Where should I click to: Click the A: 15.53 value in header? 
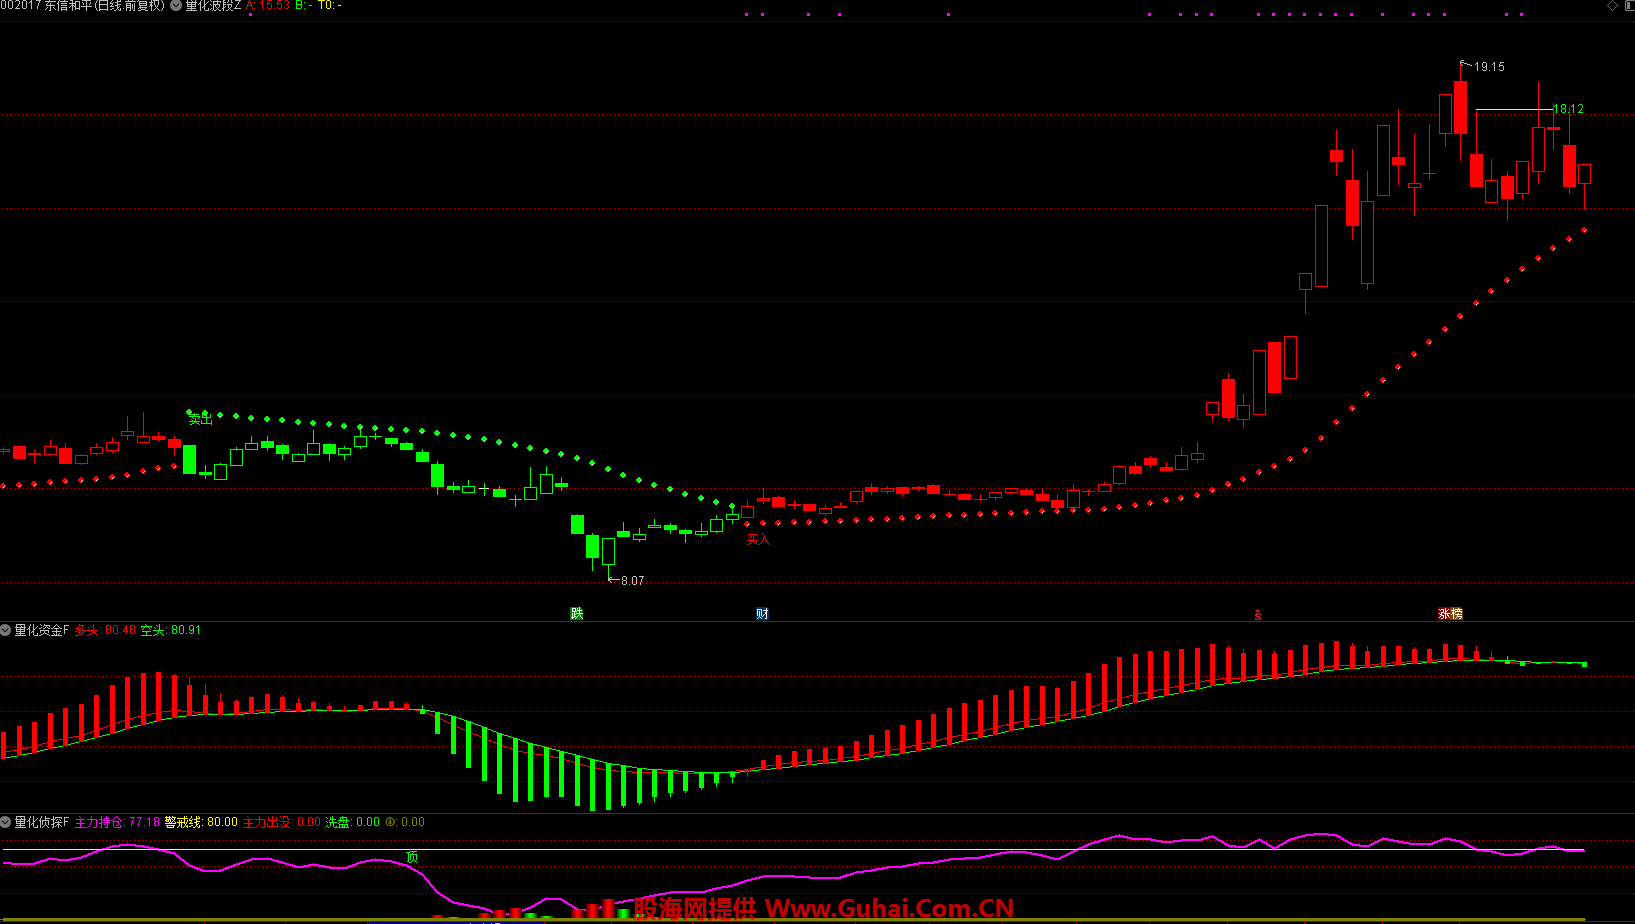pyautogui.click(x=268, y=5)
